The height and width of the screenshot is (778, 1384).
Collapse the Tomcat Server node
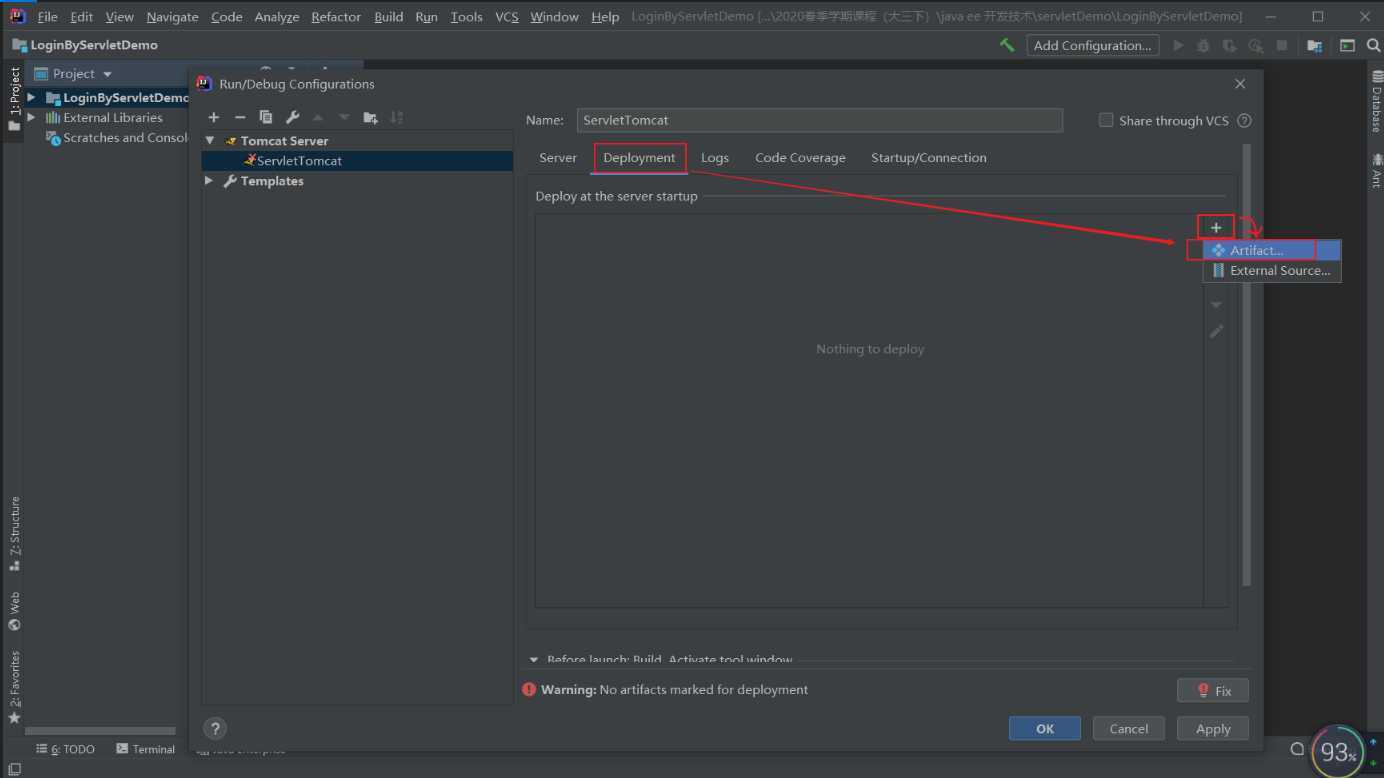(210, 141)
